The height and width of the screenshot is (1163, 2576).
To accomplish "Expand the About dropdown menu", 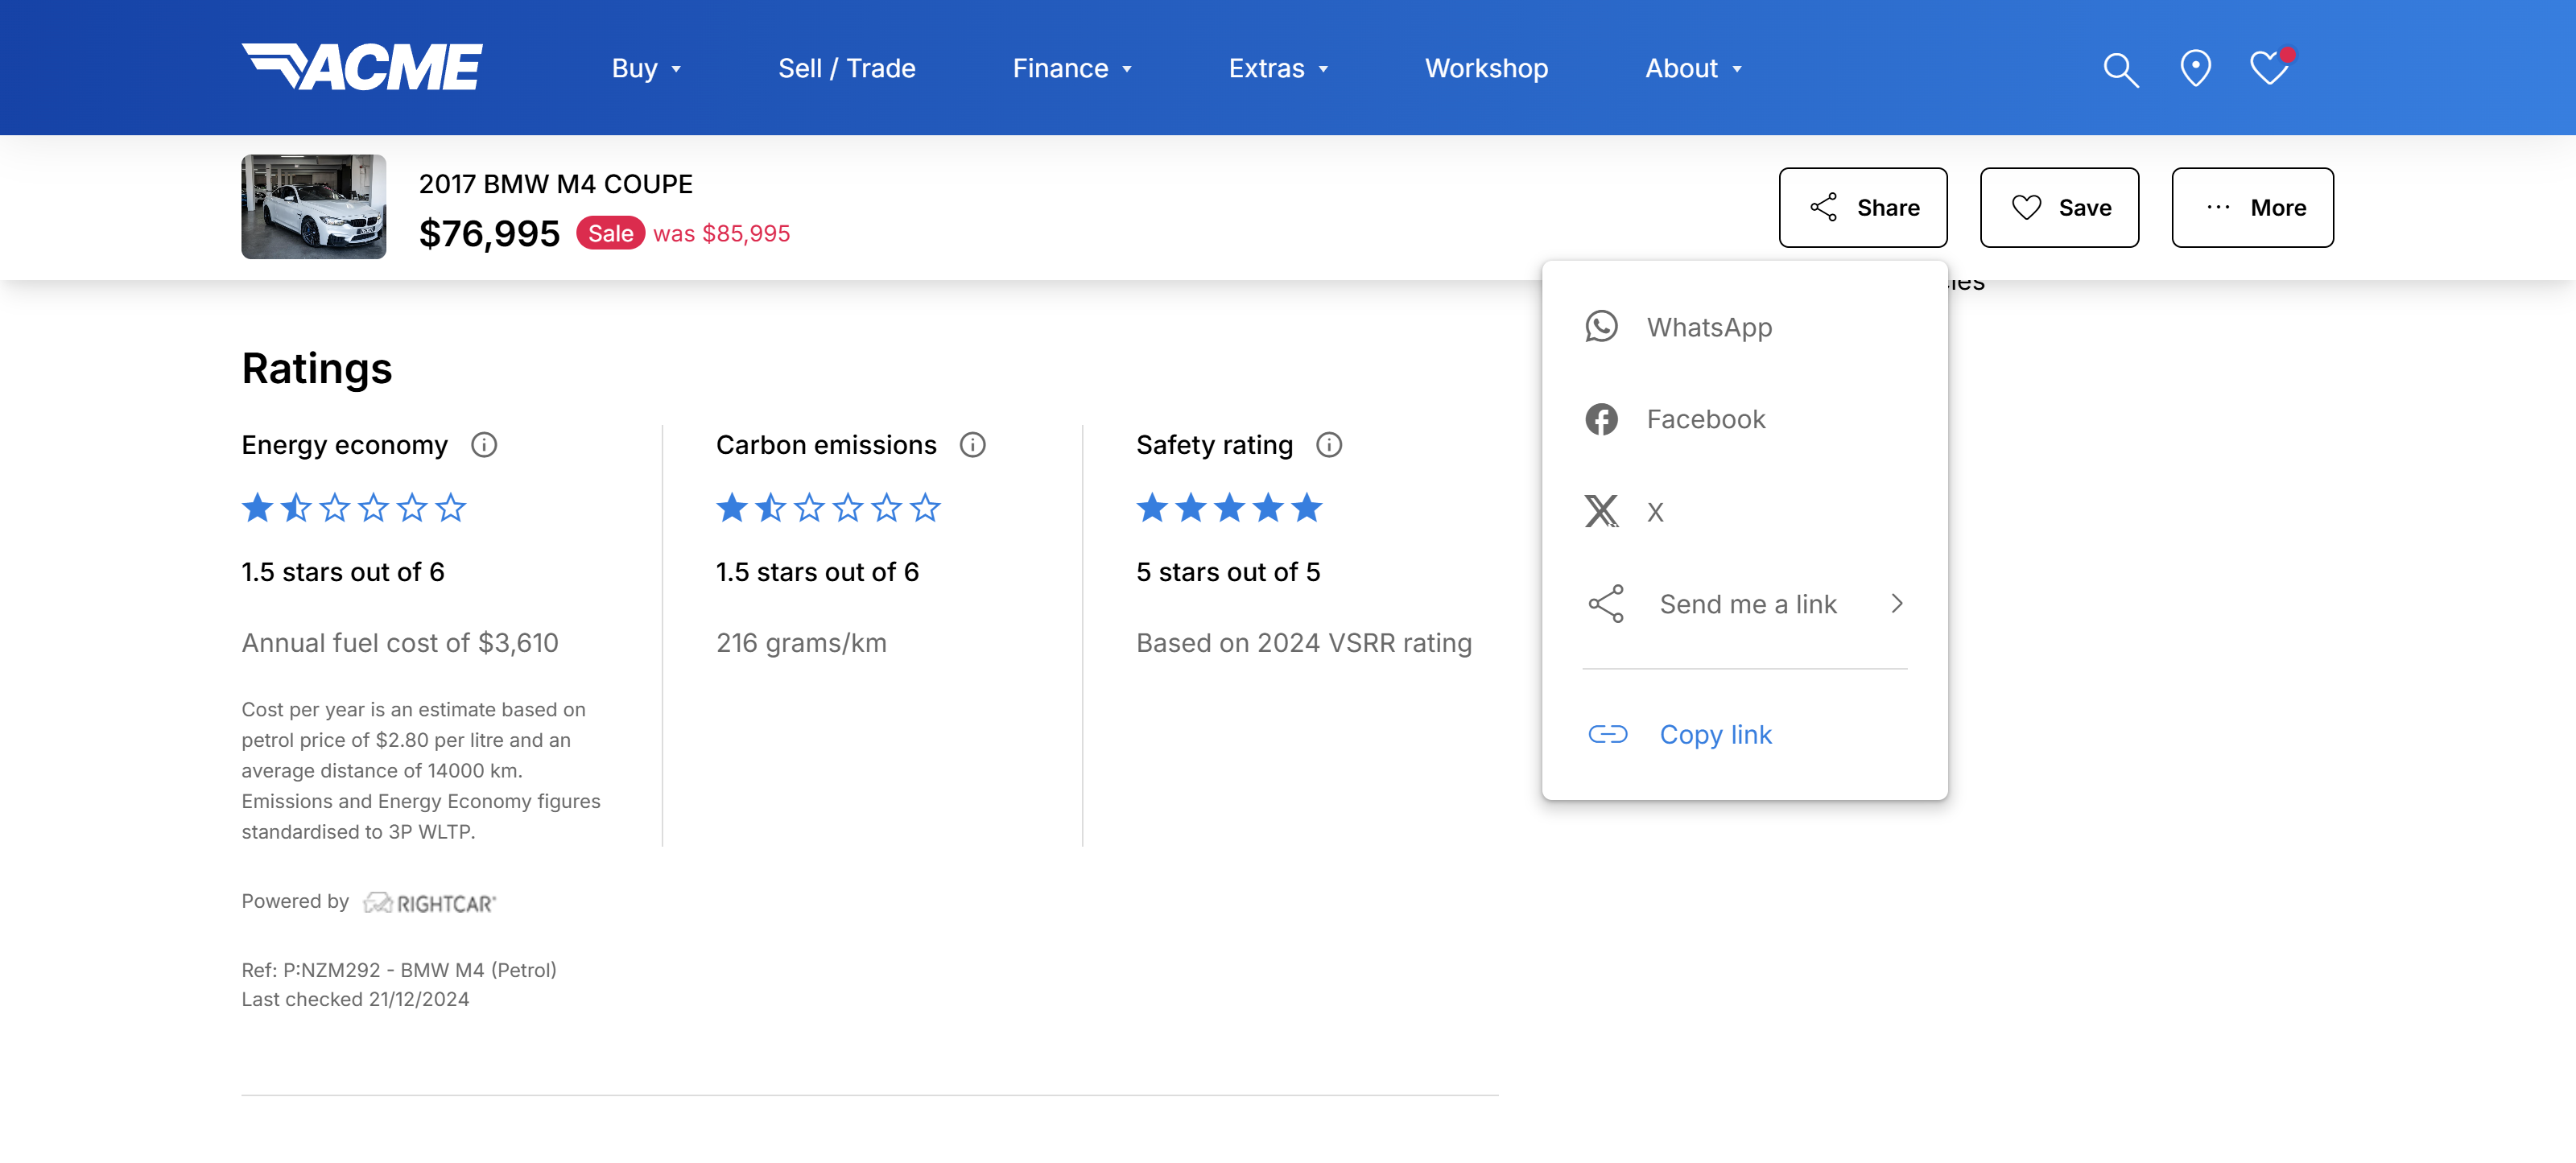I will coord(1694,68).
